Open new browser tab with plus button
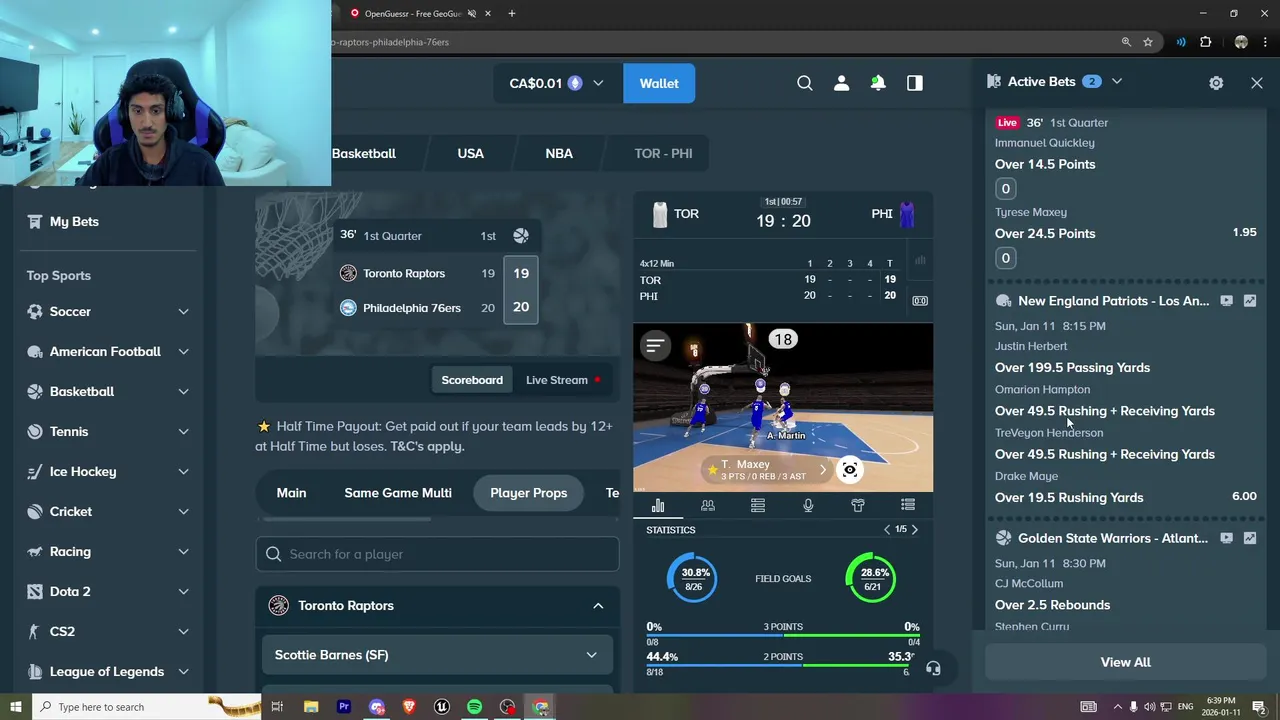Screen dimensions: 1280x720 [x=512, y=14]
